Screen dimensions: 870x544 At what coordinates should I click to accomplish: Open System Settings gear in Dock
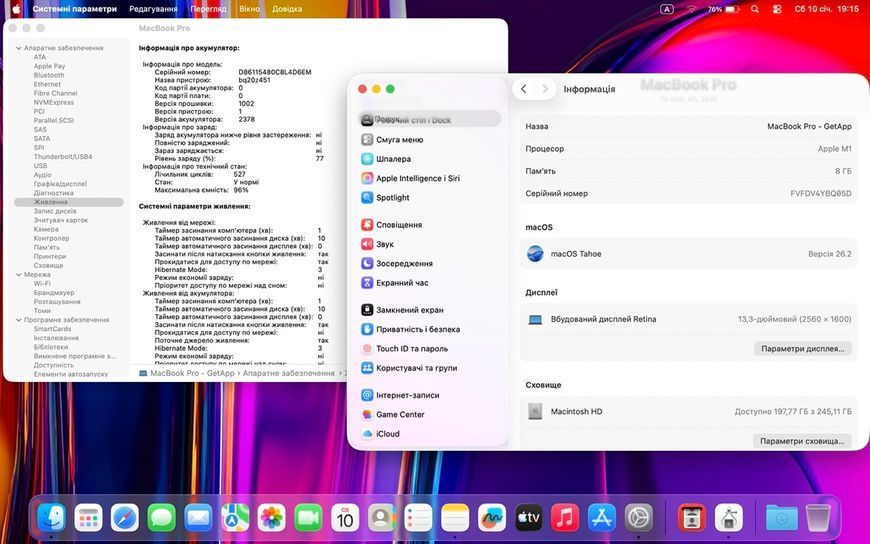point(639,518)
